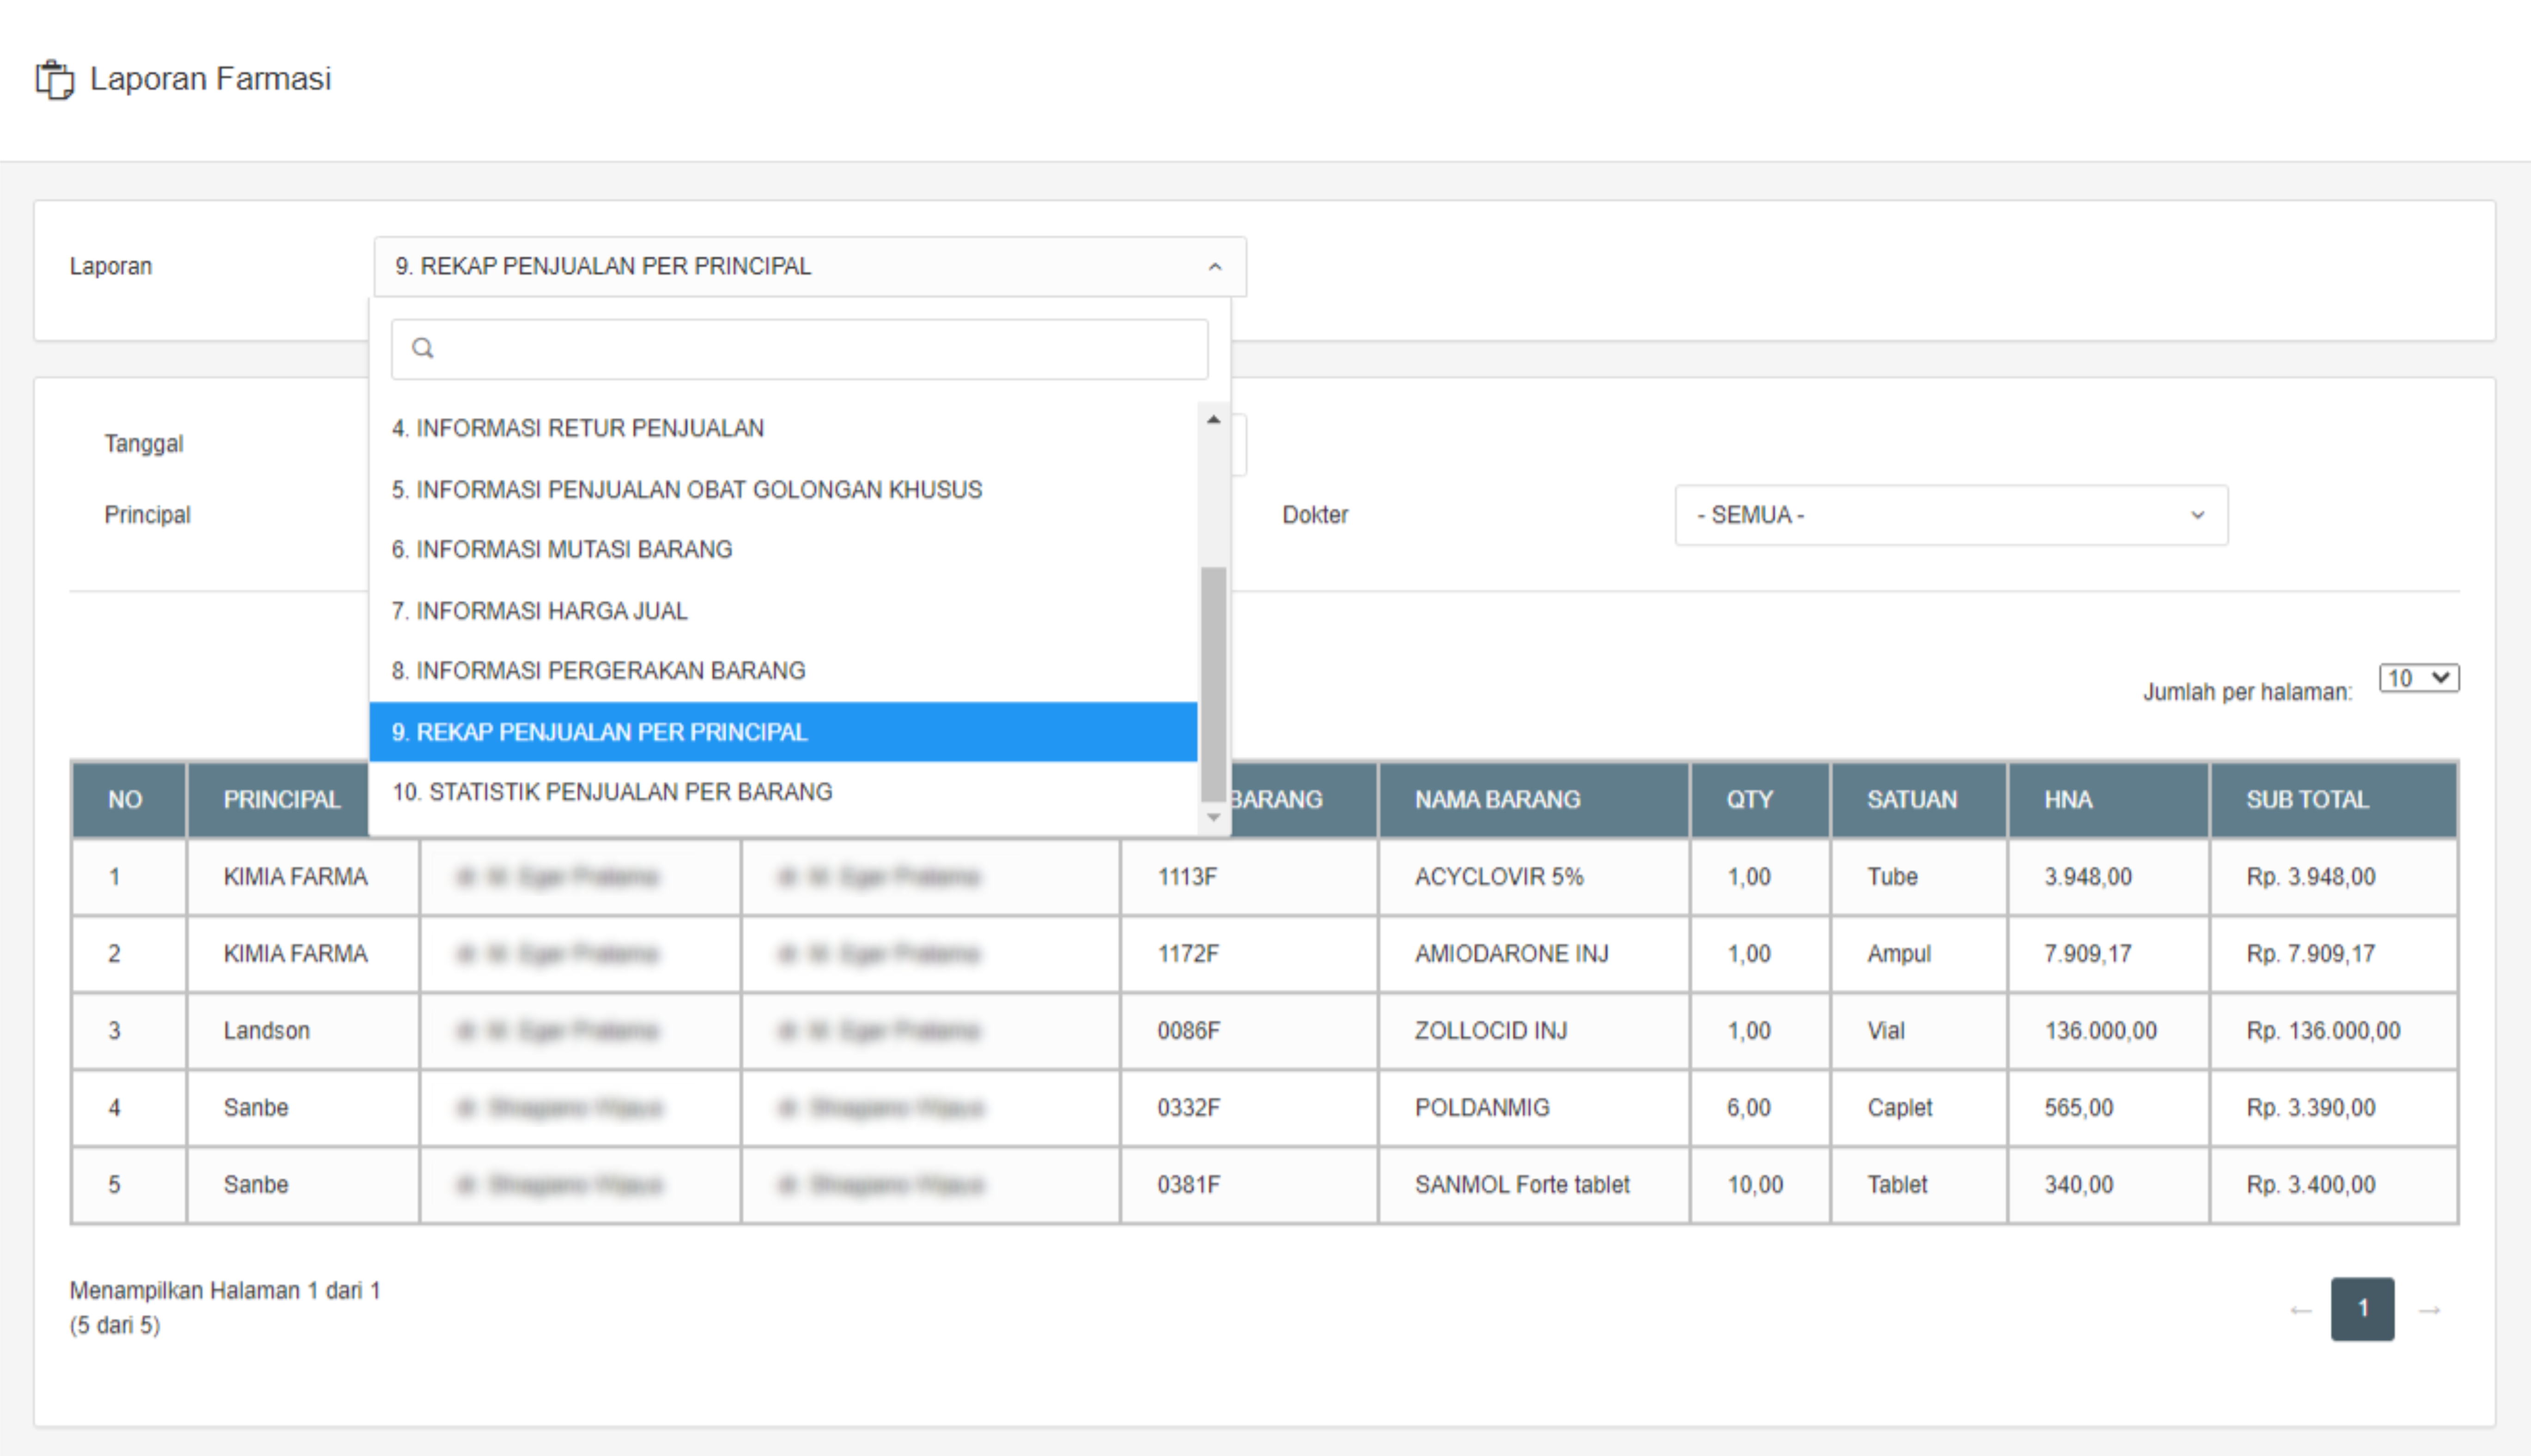Click the search magnifier icon in dropdown
The width and height of the screenshot is (2531, 1456).
(x=423, y=348)
